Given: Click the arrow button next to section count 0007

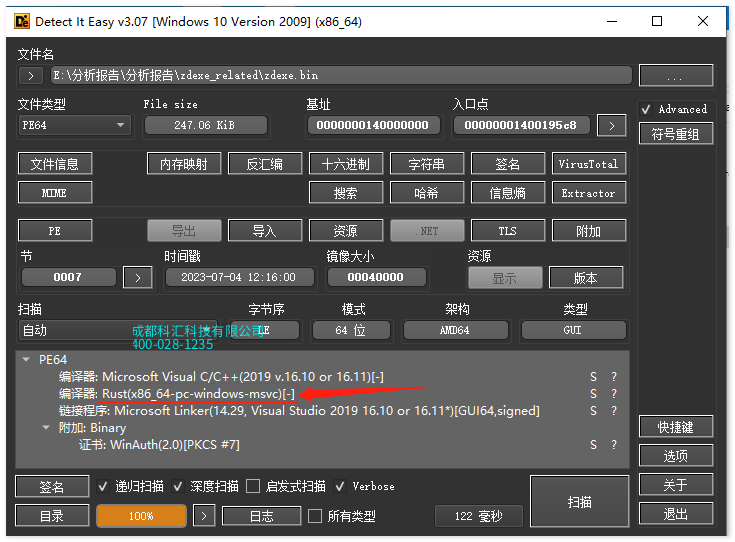Looking at the screenshot, I should 137,278.
